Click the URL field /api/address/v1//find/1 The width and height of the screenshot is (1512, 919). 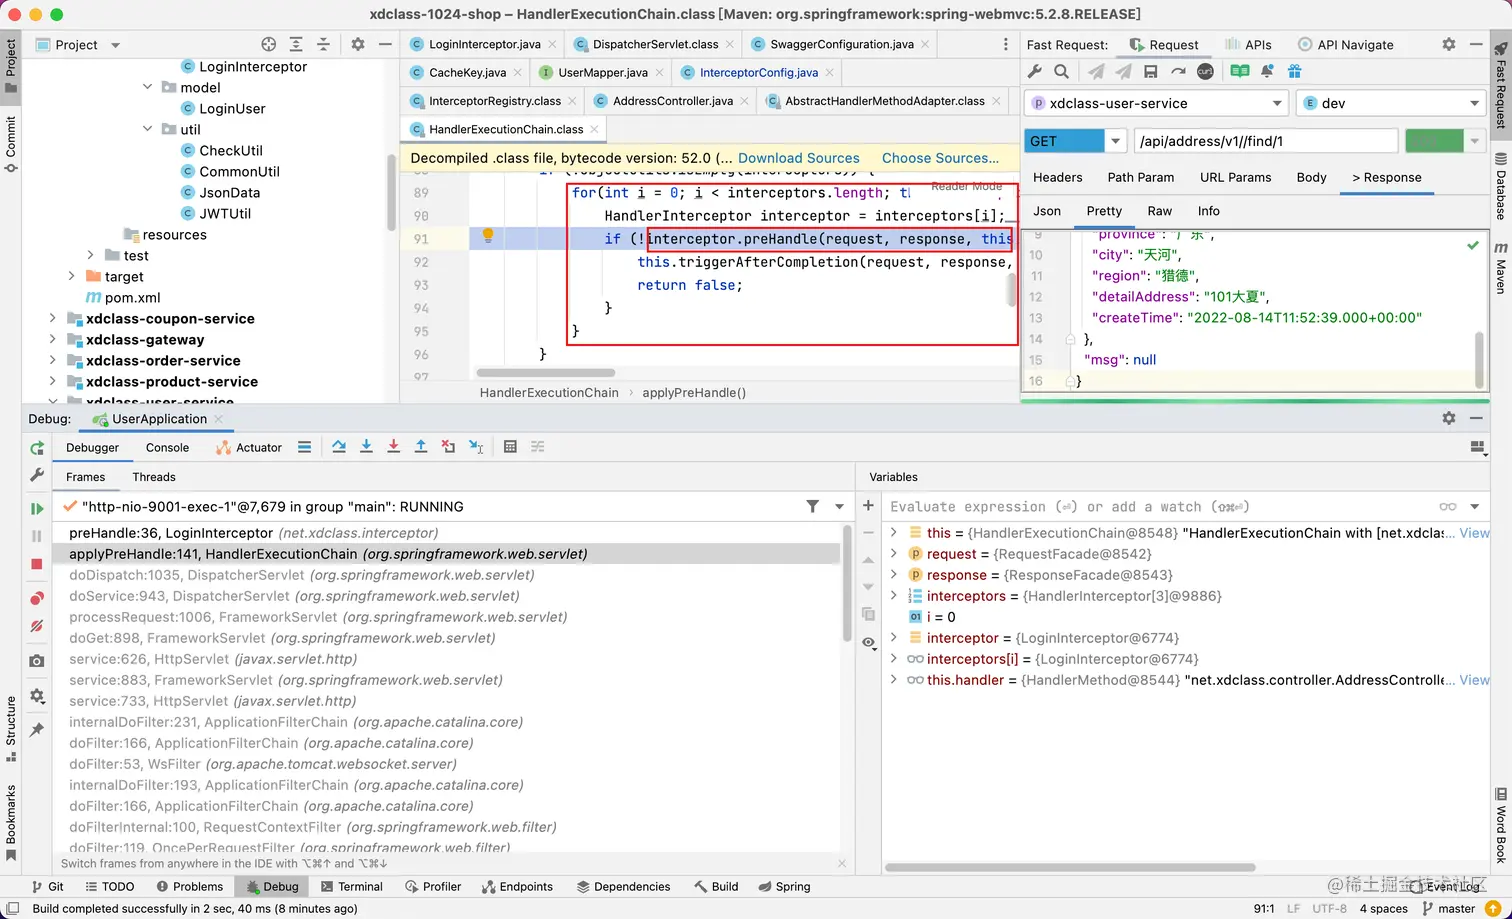click(1265, 141)
